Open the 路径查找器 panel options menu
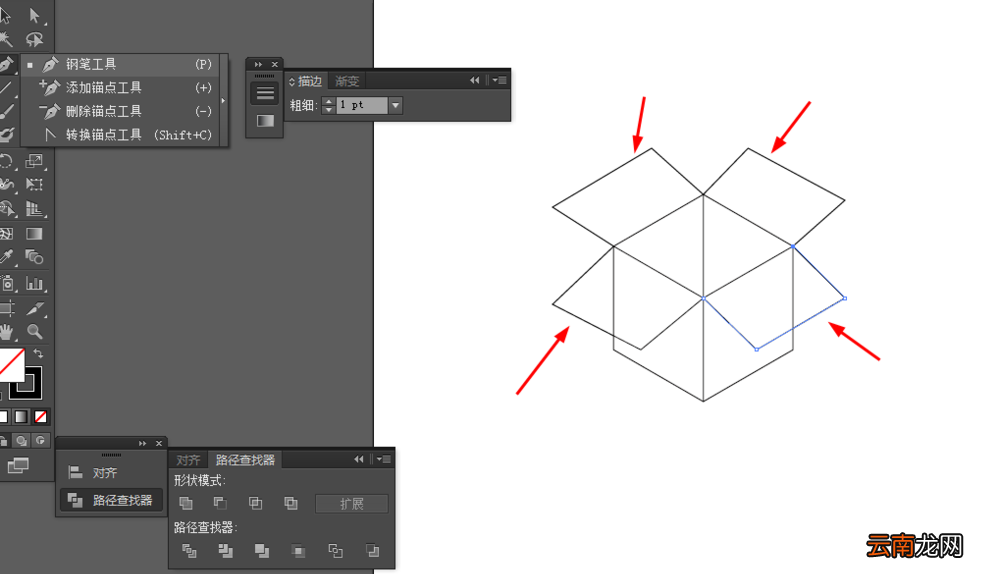The image size is (1000, 574). click(383, 459)
